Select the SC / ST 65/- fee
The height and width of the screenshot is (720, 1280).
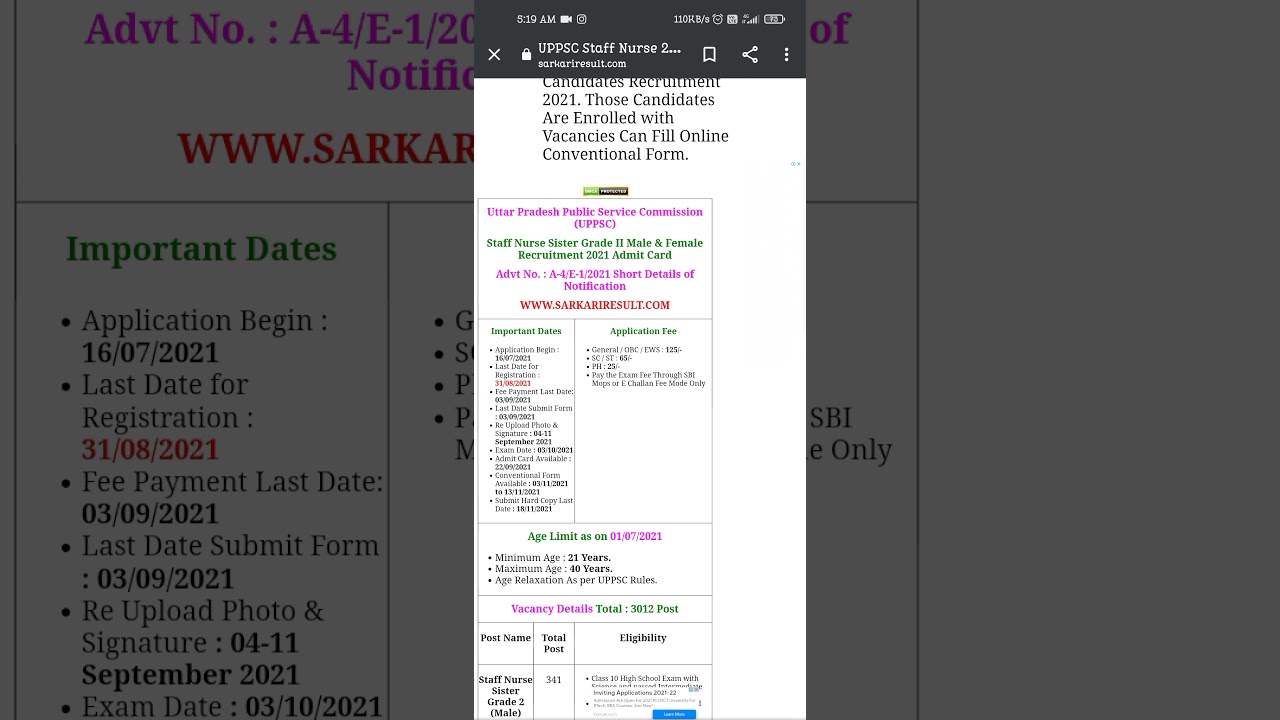(612, 358)
